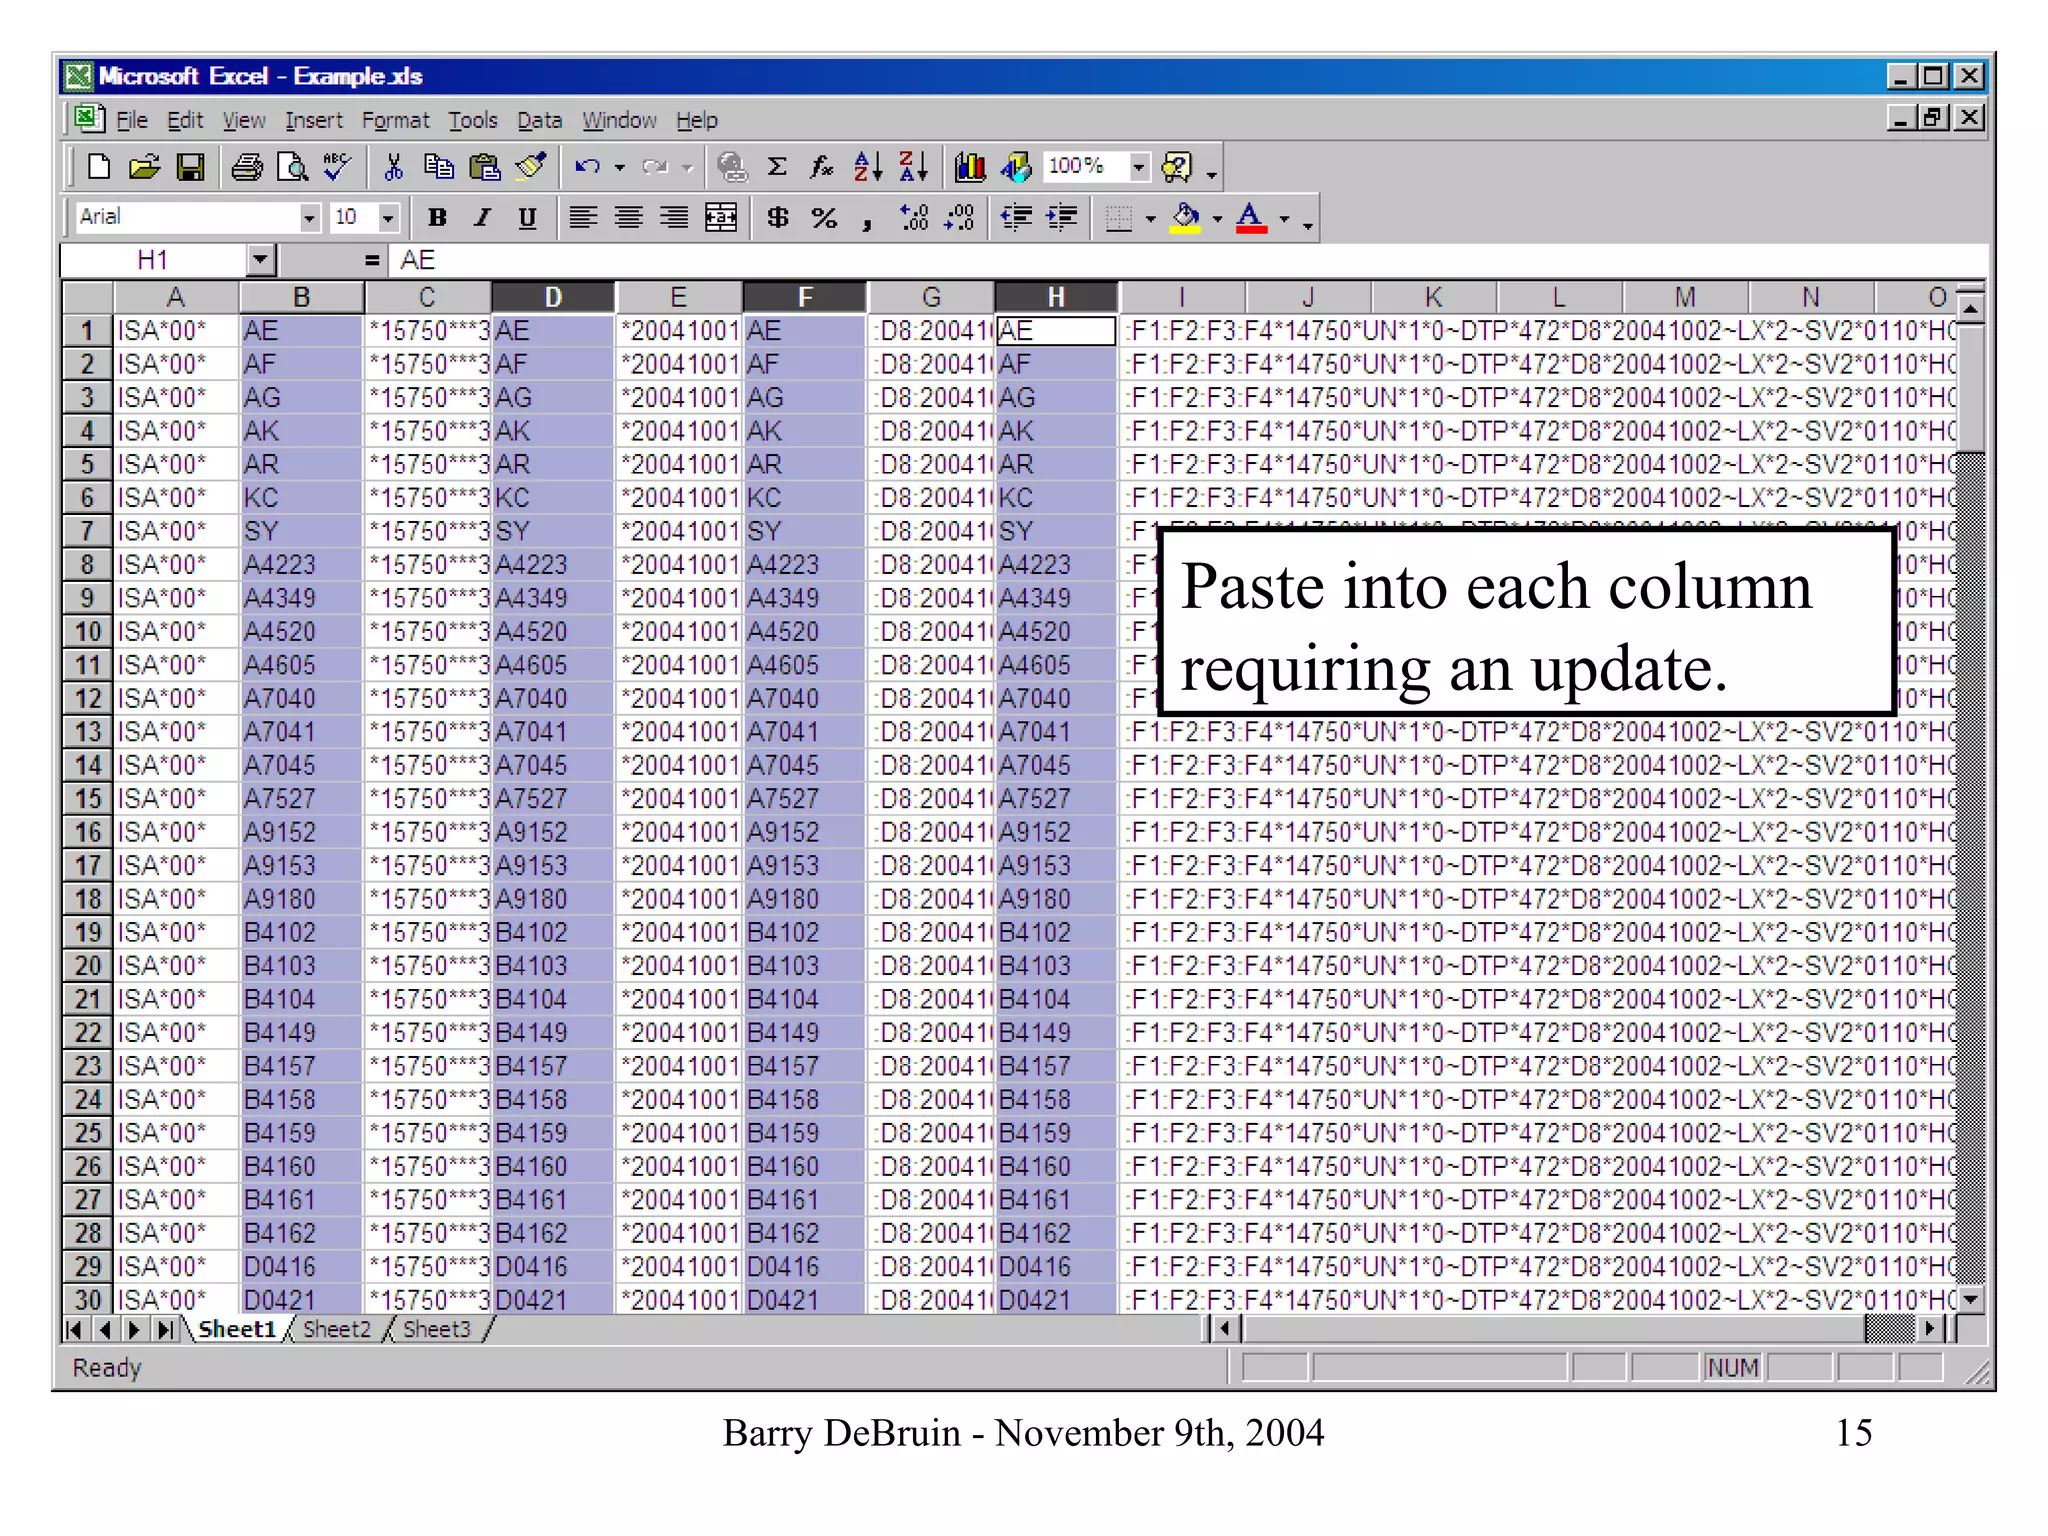Apply Currency style dollar icon
This screenshot has height=1536, width=2048.
tap(778, 217)
